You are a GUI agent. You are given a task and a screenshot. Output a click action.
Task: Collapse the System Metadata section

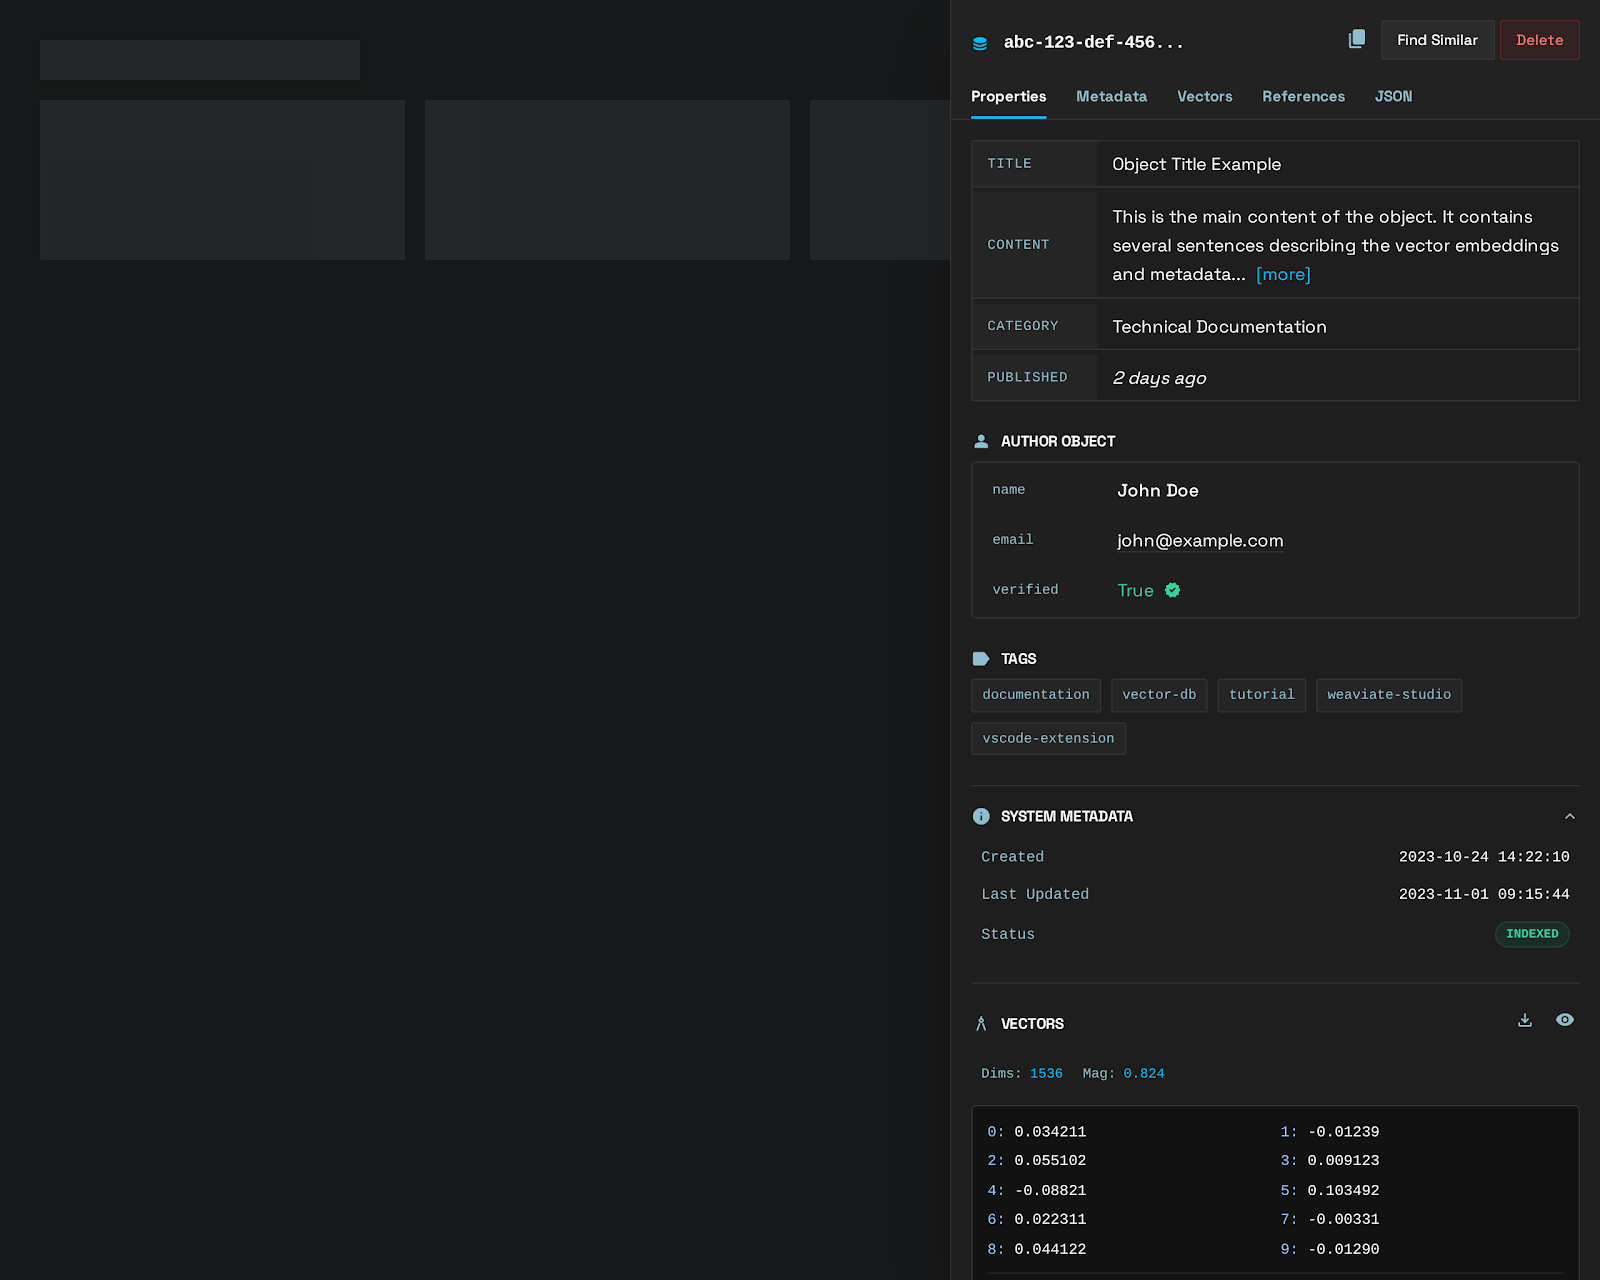(x=1569, y=816)
